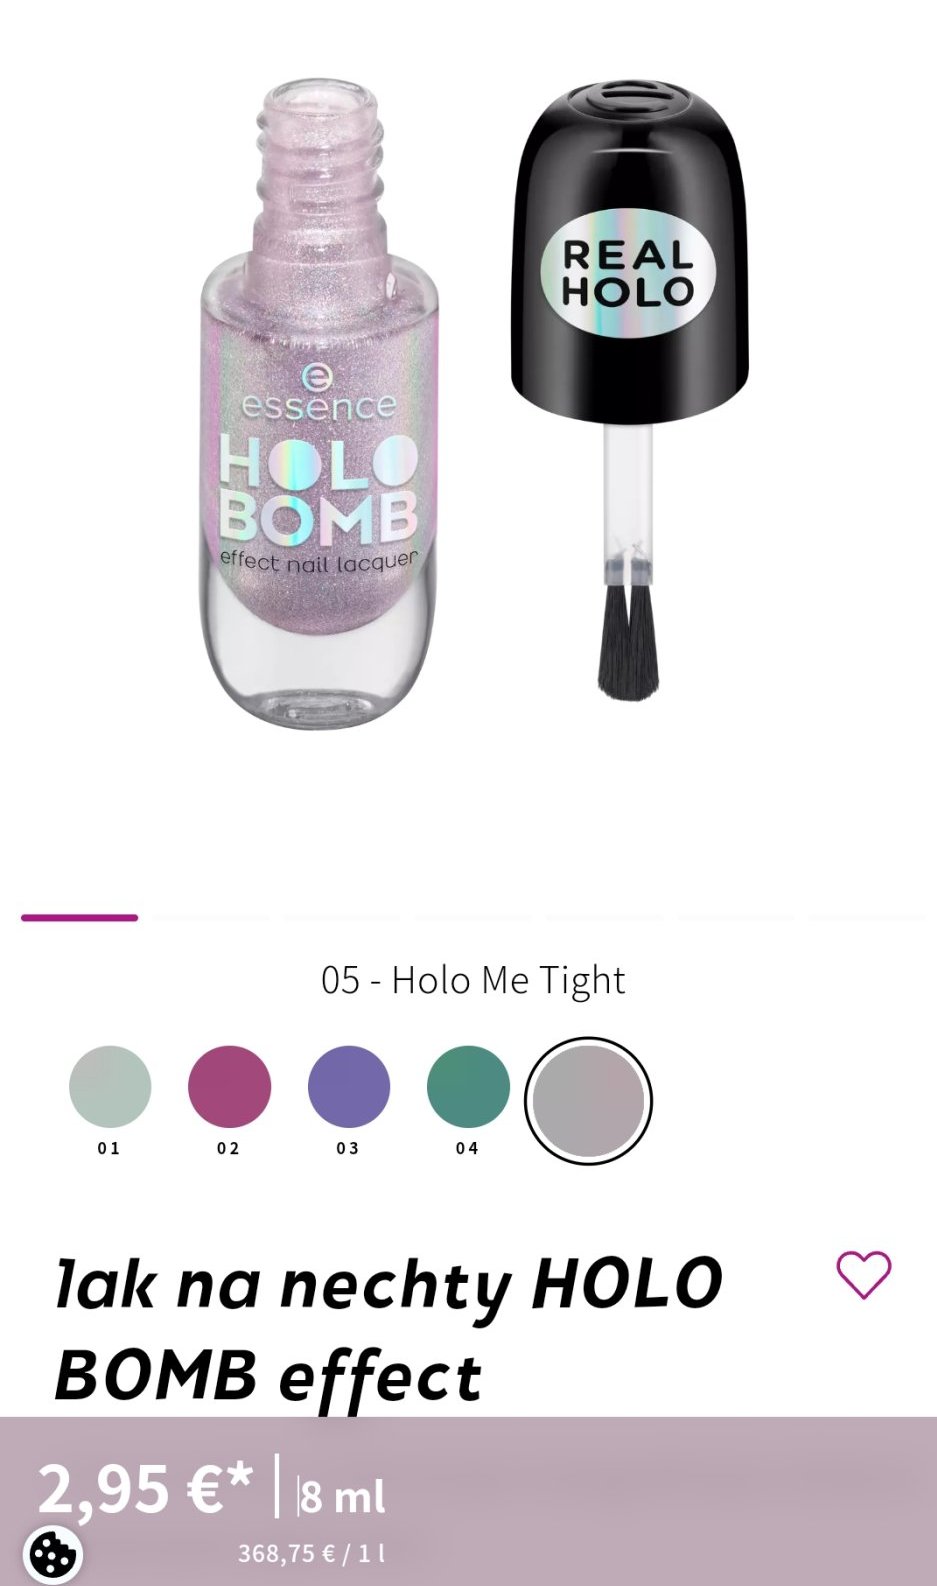Go to the third image carousel indicator
The width and height of the screenshot is (937, 1586).
[x=341, y=917]
